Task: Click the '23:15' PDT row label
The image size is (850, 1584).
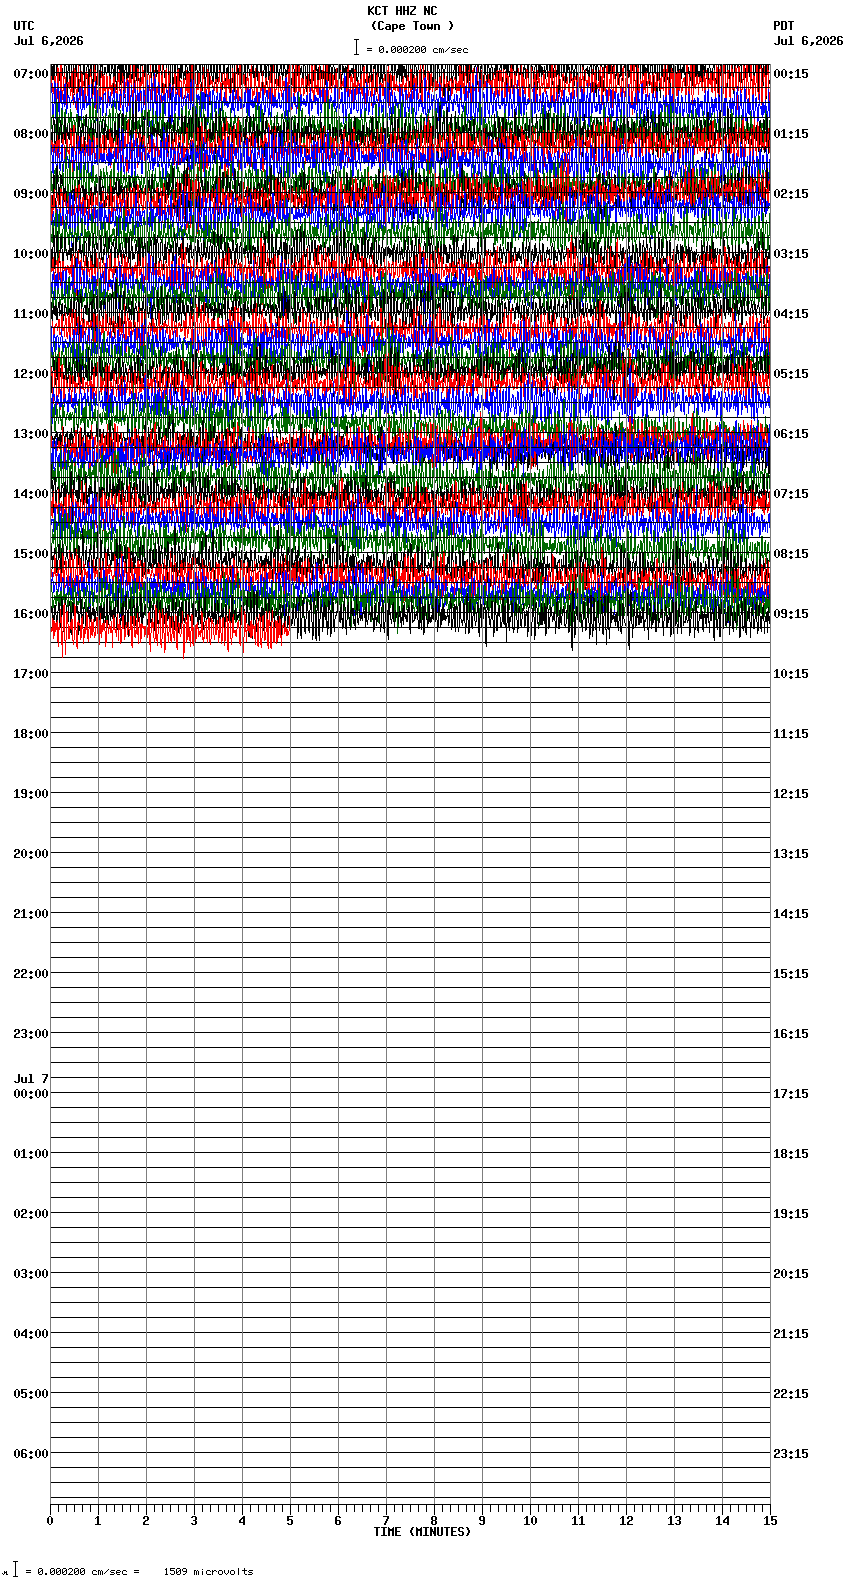Action: pos(791,1454)
